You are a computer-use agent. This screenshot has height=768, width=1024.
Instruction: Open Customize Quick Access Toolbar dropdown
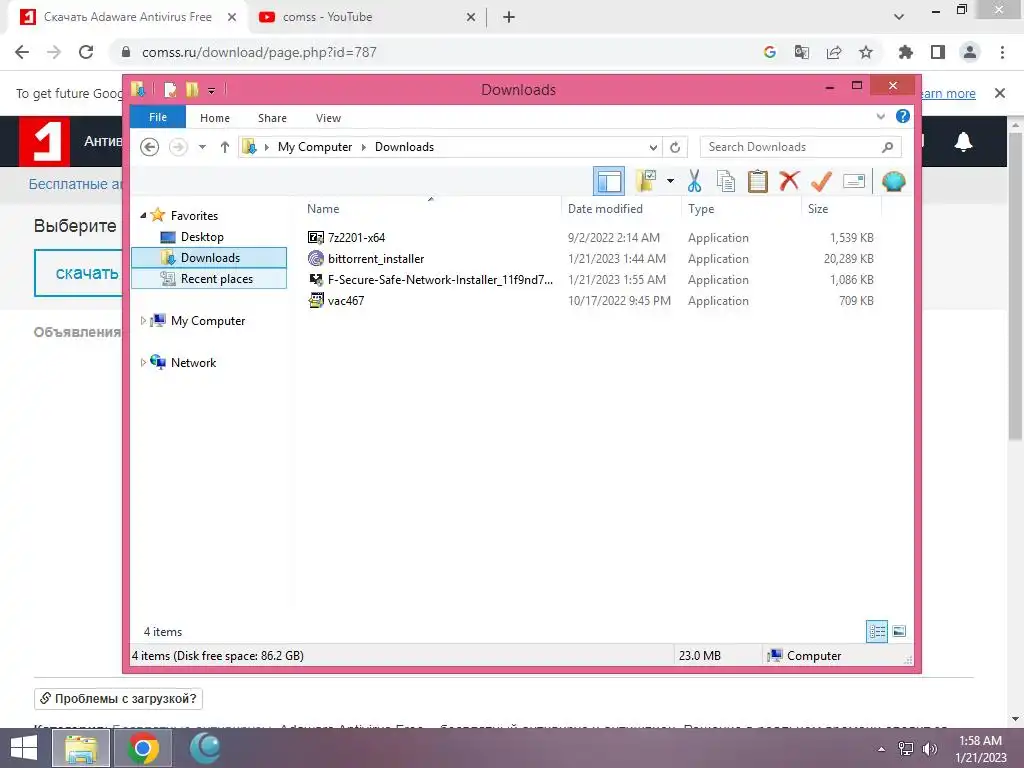[212, 90]
